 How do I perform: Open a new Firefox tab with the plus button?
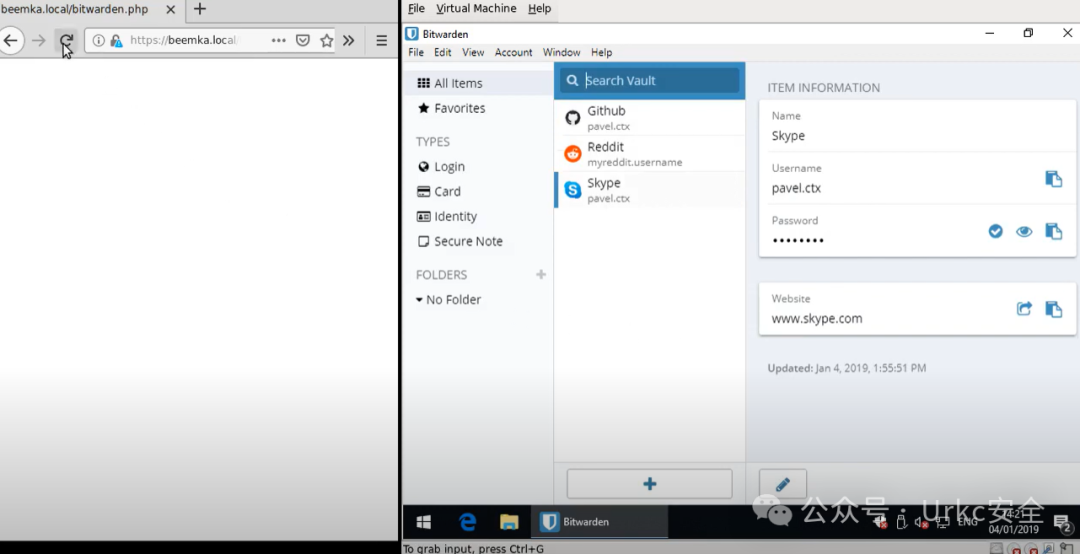tap(200, 9)
